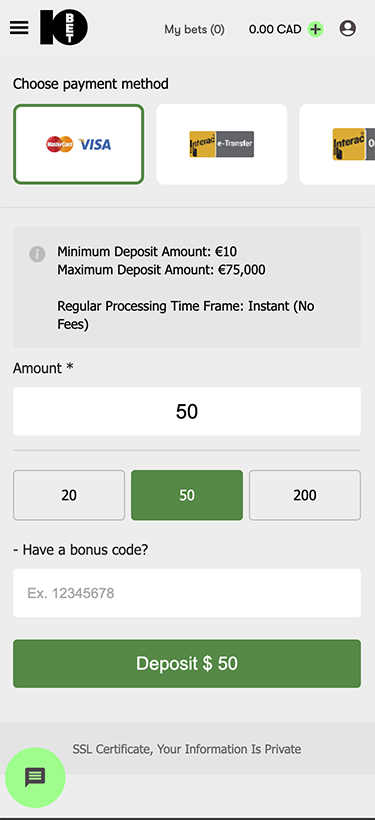Choose the 50 quick amount

click(187, 495)
